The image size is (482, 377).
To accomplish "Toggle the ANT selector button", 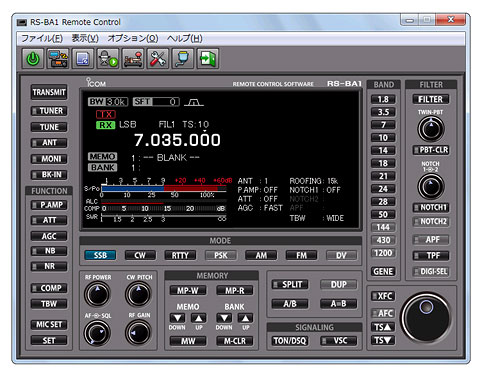I will pos(49,143).
